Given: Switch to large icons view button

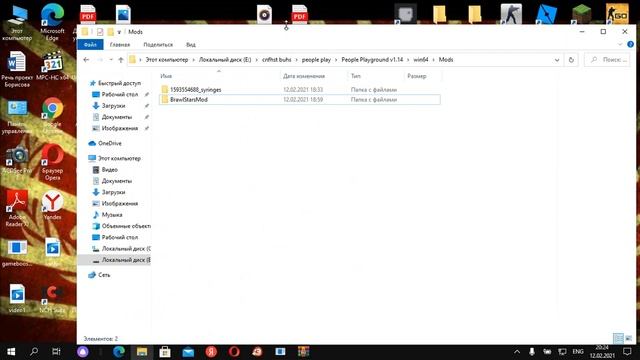Looking at the screenshot, I should (629, 338).
